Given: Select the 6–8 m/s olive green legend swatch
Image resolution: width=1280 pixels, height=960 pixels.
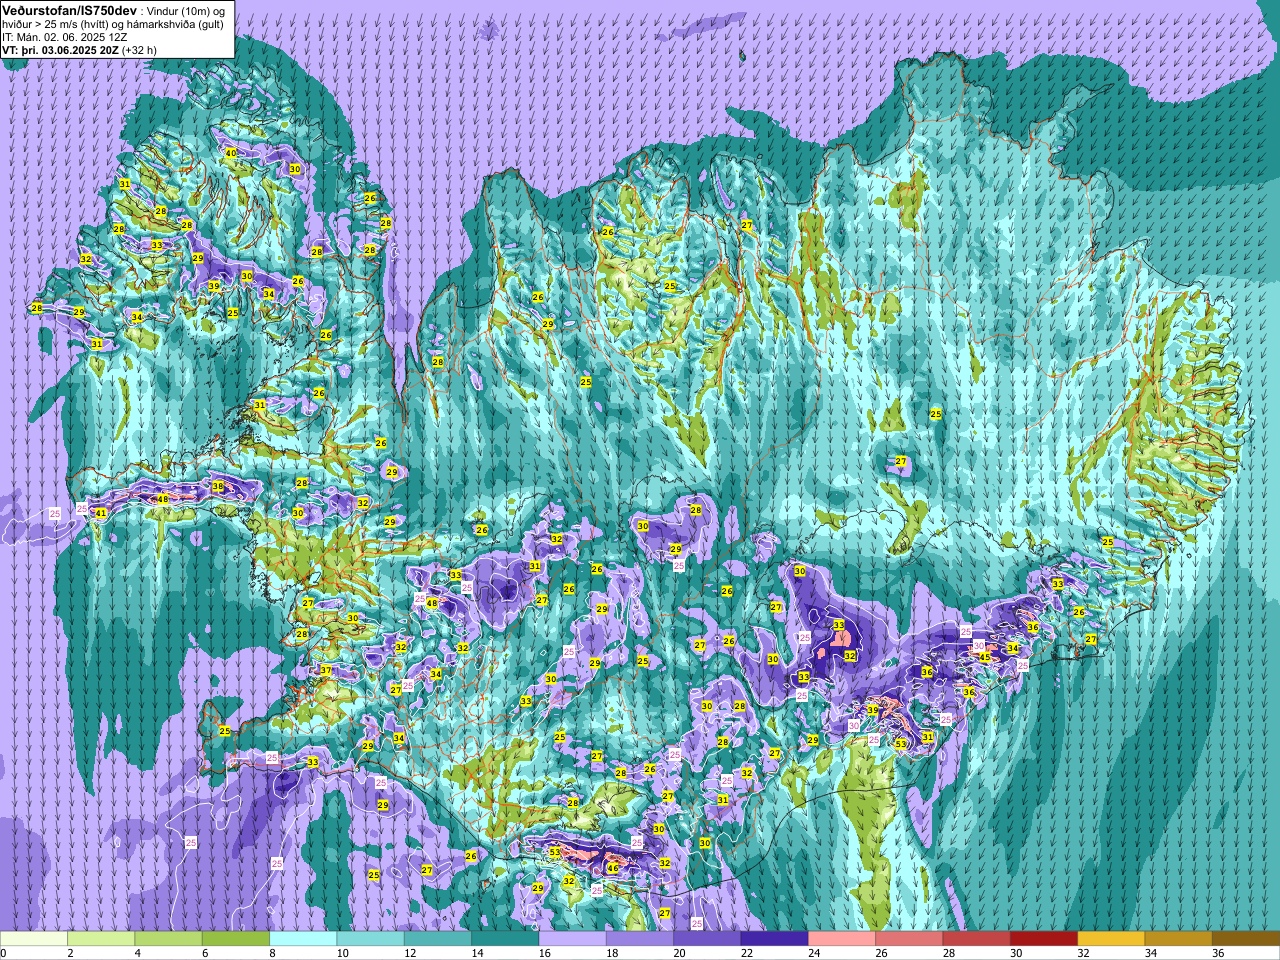Looking at the screenshot, I should [x=236, y=939].
